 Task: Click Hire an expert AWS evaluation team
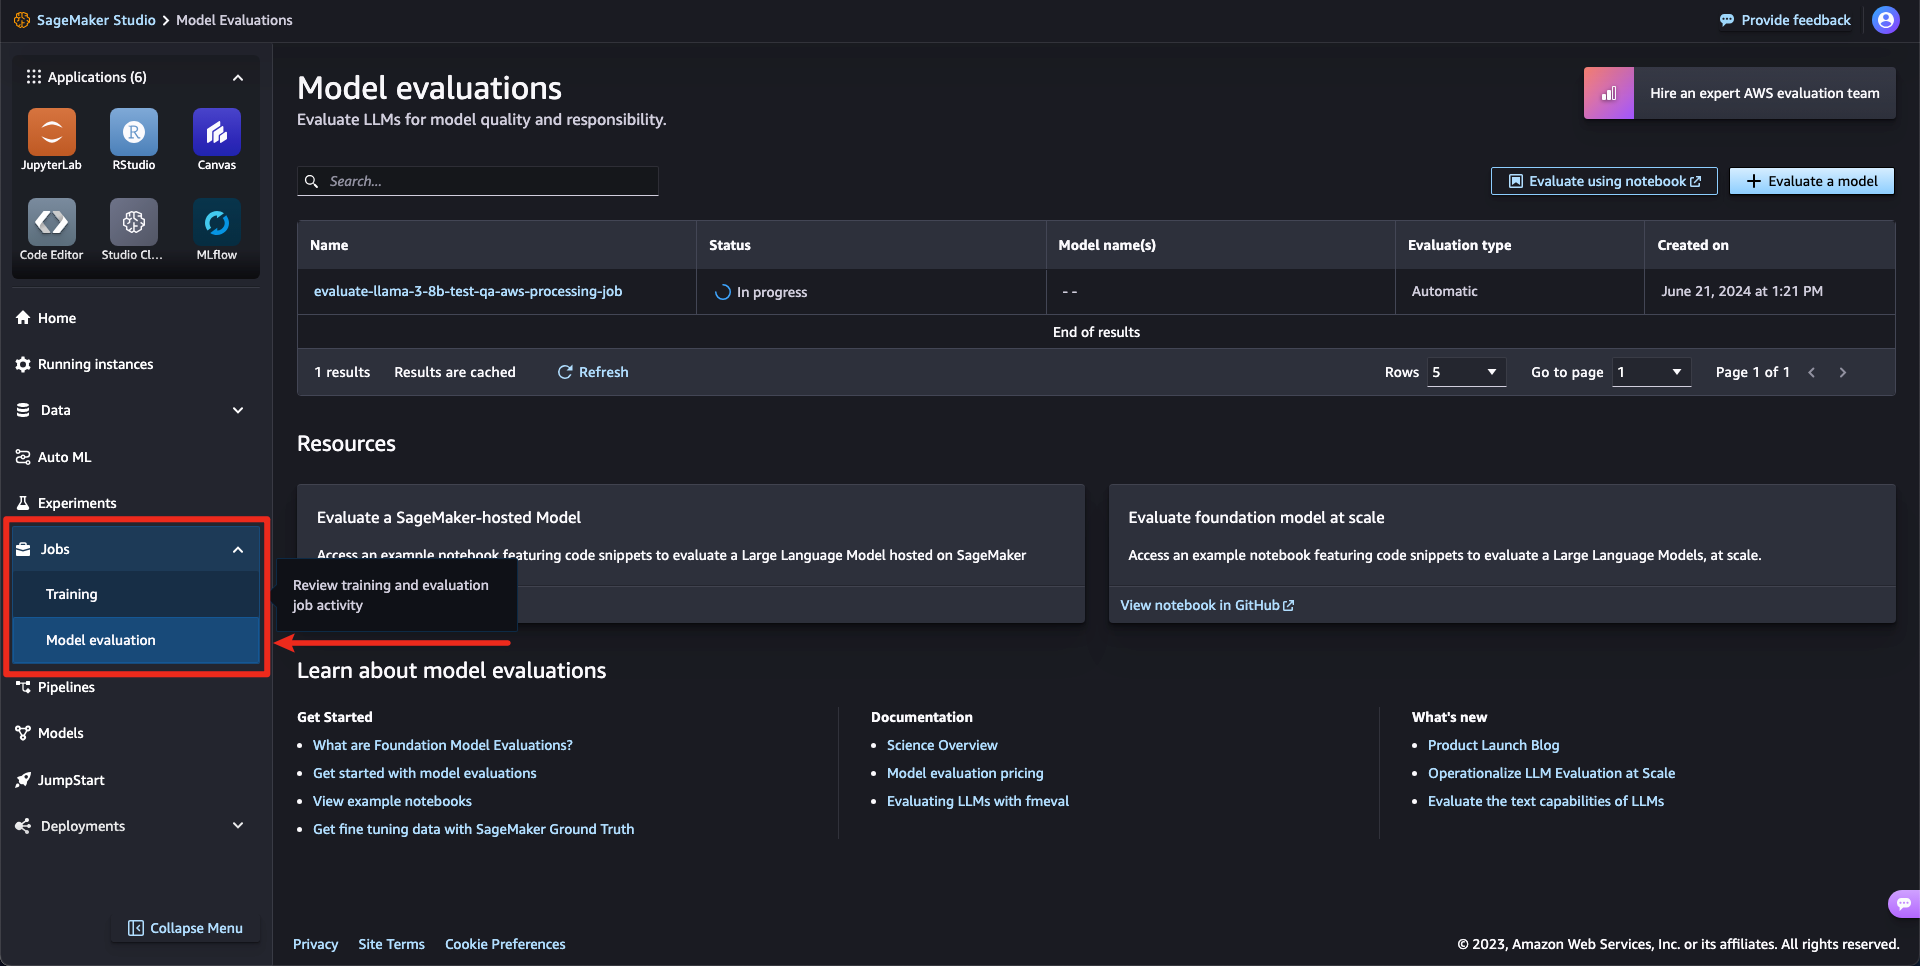coord(1740,93)
